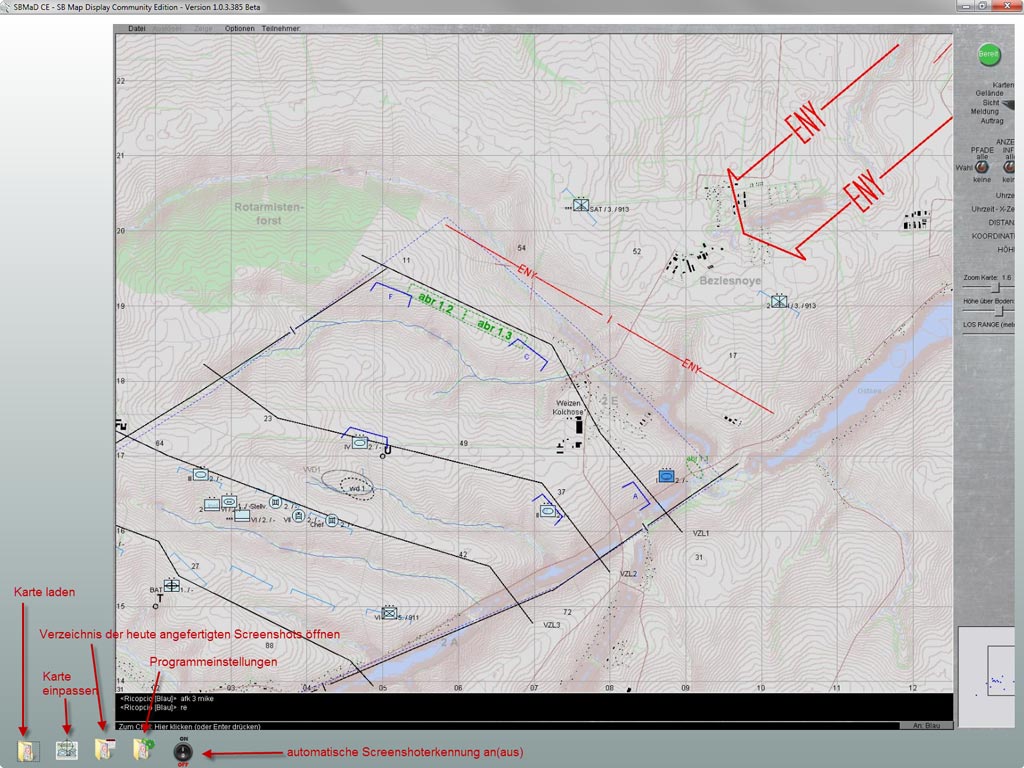Select the Chef unit symbol
The height and width of the screenshot is (768, 1024).
pyautogui.click(x=332, y=520)
